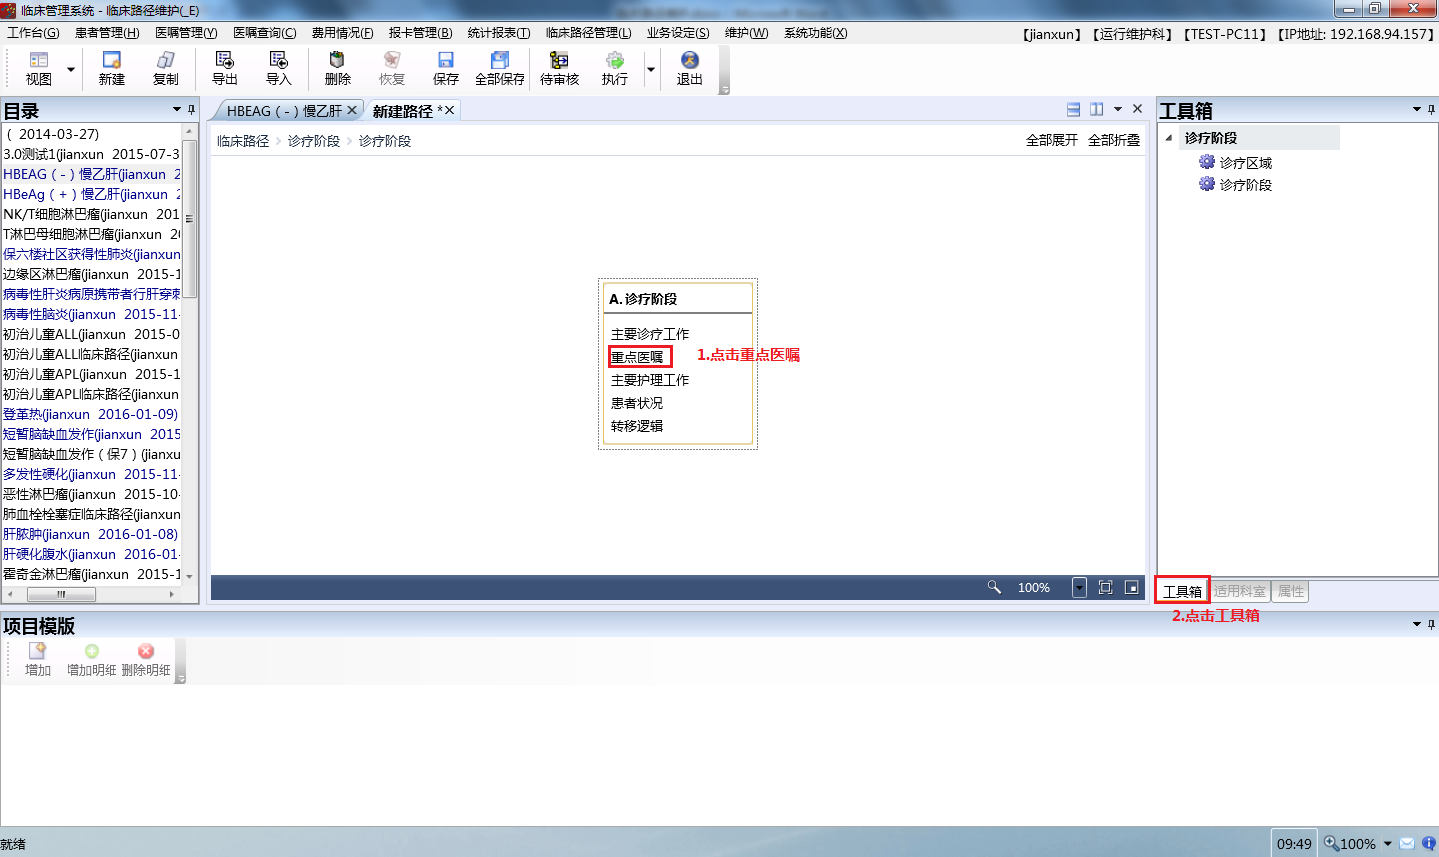The height and width of the screenshot is (857, 1439).
Task: Open the 医嘱管理(Y) menu
Action: tap(186, 33)
